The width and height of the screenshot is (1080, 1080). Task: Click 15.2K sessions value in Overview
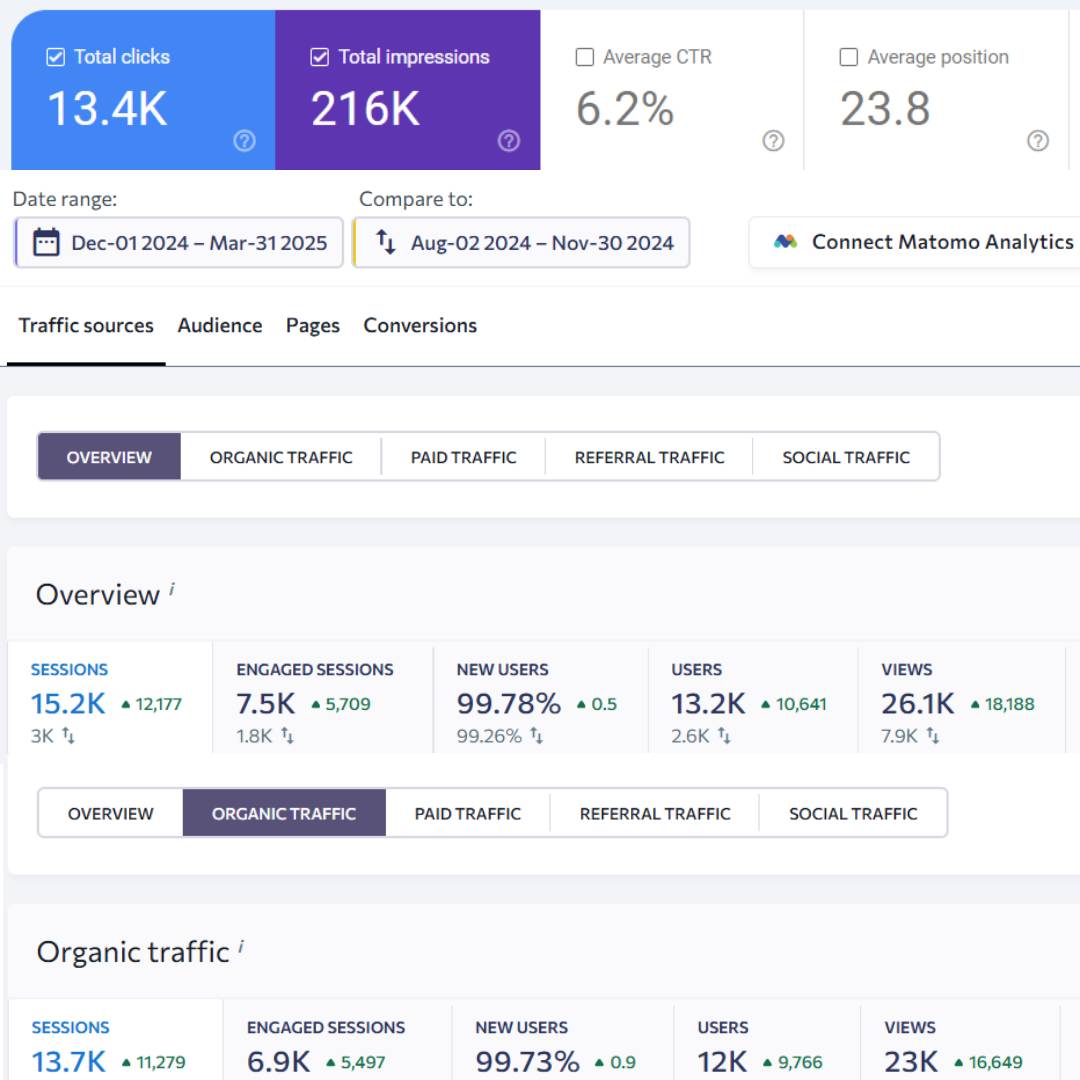tap(68, 703)
